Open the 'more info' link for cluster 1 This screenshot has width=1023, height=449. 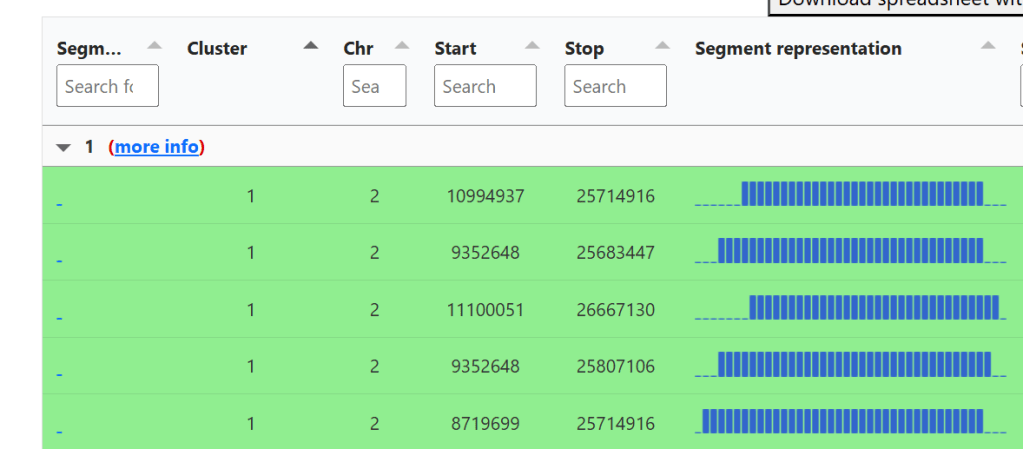(156, 147)
